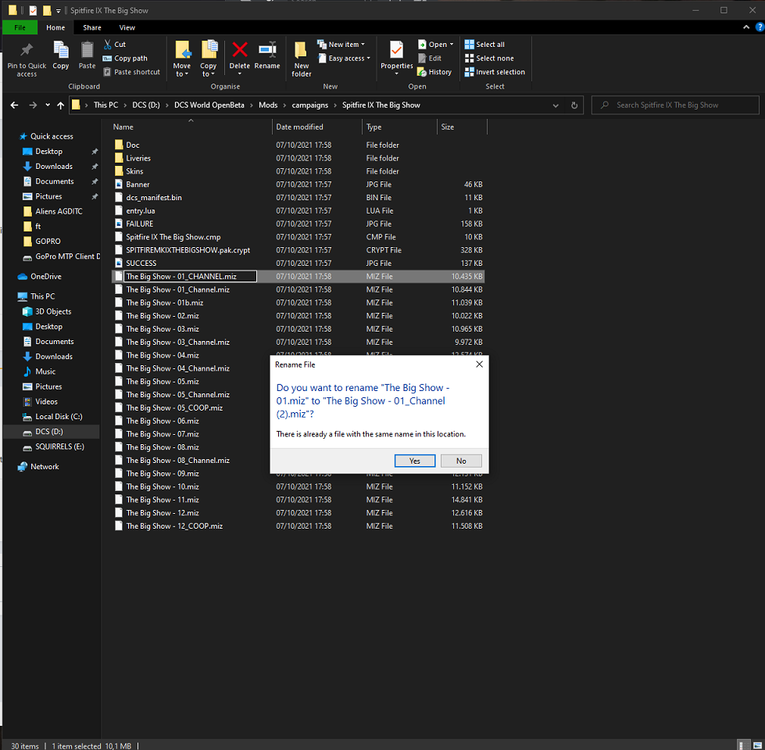Click the rename text box for 01_CHANNEL.miz
This screenshot has height=750, width=765.
(190, 276)
